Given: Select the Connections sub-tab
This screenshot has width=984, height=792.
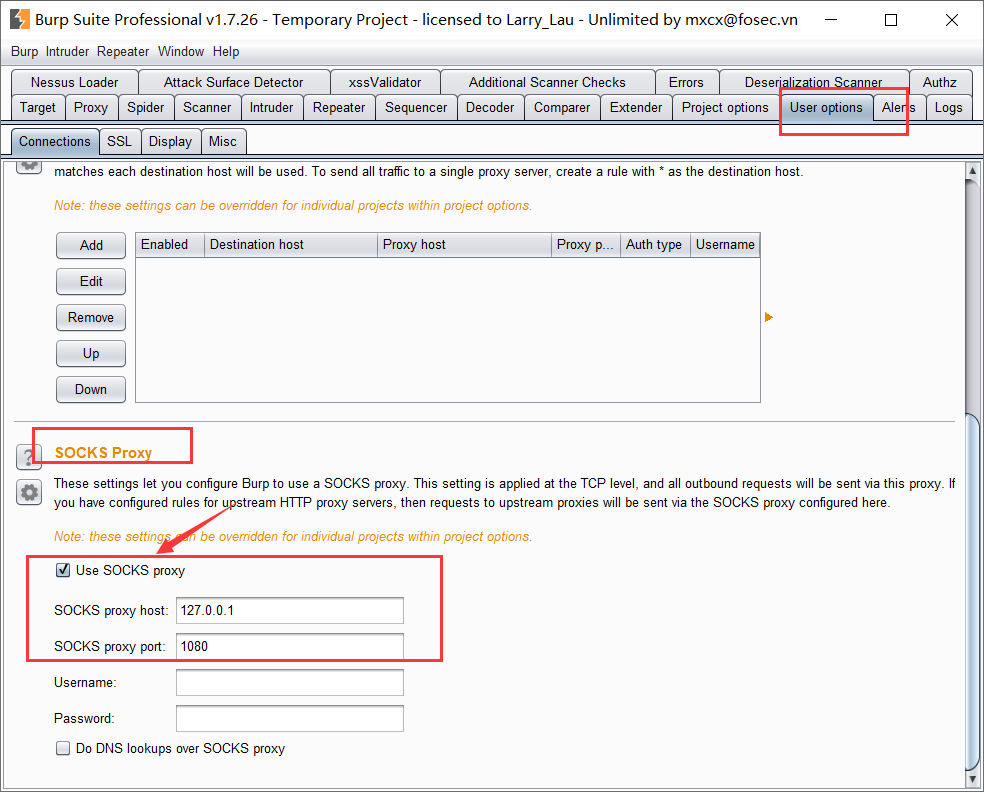Looking at the screenshot, I should tap(55, 141).
